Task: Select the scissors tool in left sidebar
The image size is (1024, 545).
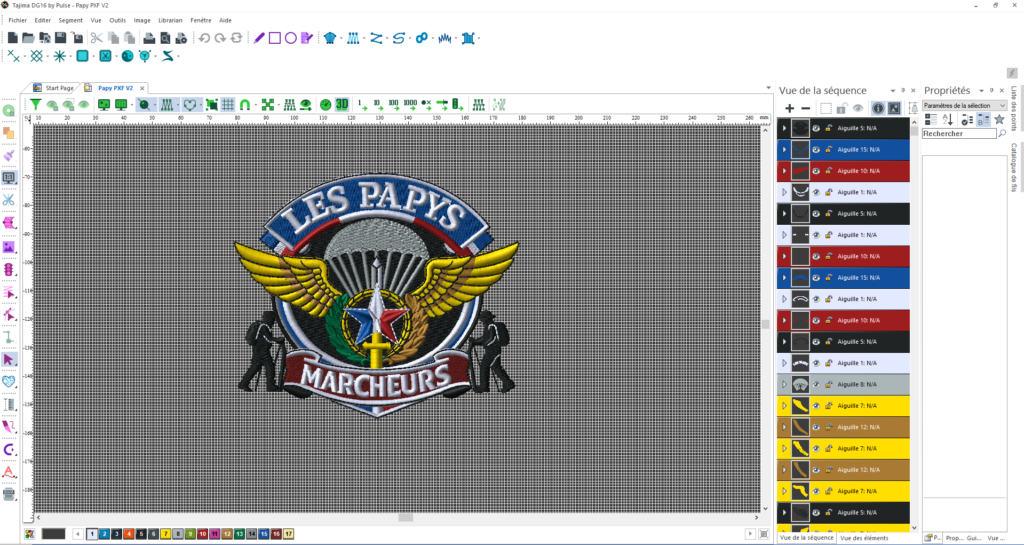Action: (x=8, y=200)
